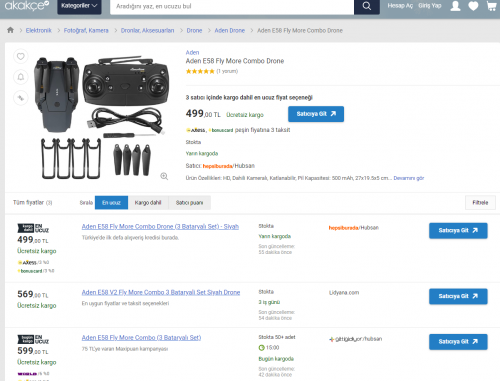
Task: Click Satıcıya Git for Lidyana.com offer
Action: (458, 296)
